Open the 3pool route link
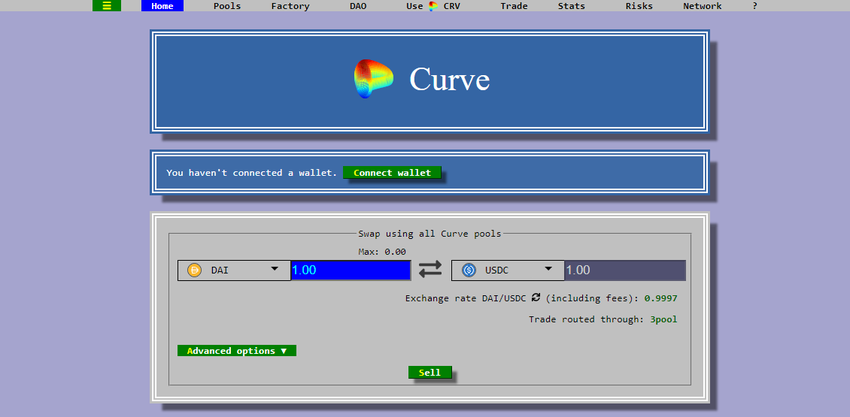This screenshot has height=417, width=850. pyautogui.click(x=664, y=319)
